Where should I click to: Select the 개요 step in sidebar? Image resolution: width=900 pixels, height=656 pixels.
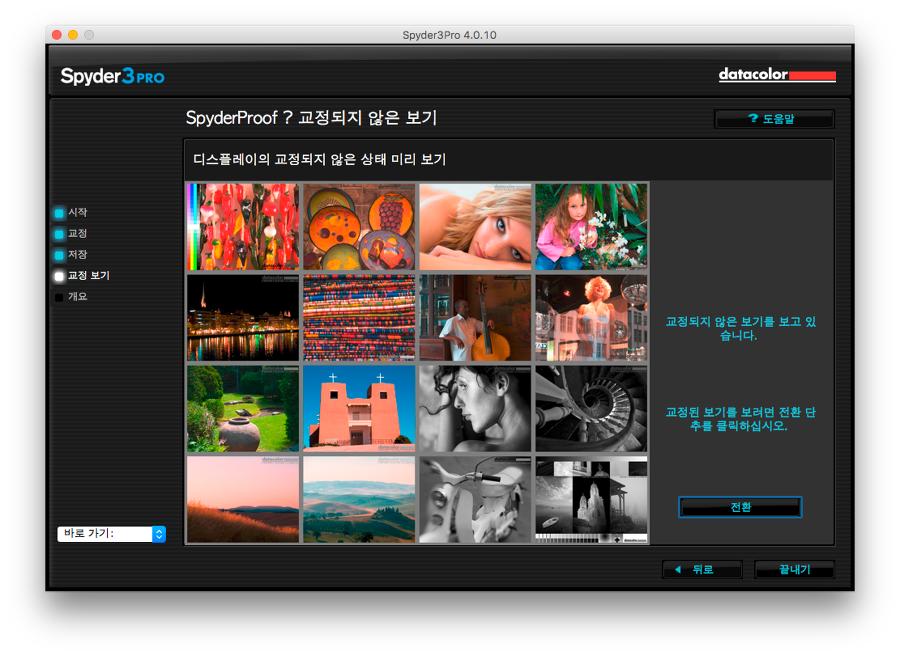tap(60, 297)
